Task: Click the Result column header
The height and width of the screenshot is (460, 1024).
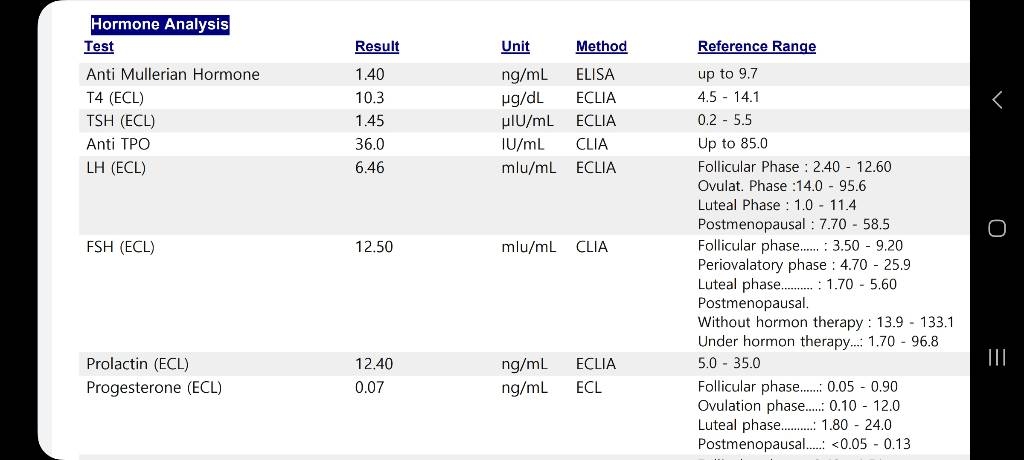Action: coord(377,46)
